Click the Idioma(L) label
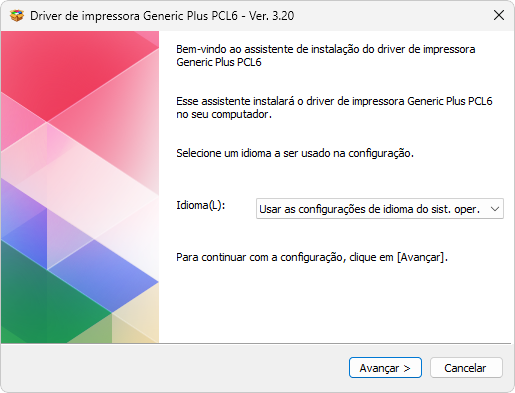 [x=201, y=205]
